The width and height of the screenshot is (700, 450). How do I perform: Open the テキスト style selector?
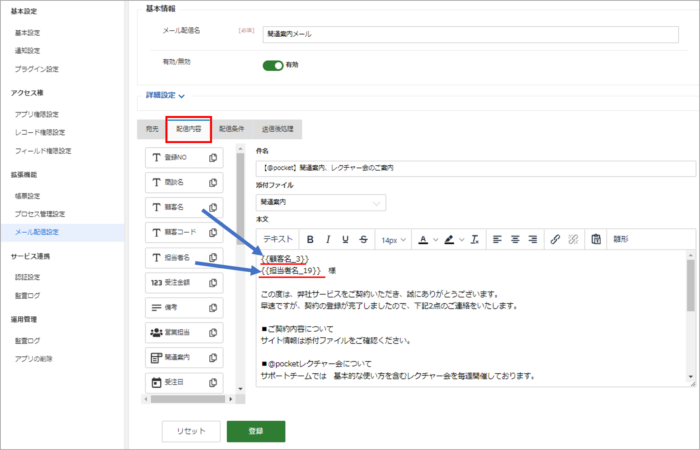277,239
